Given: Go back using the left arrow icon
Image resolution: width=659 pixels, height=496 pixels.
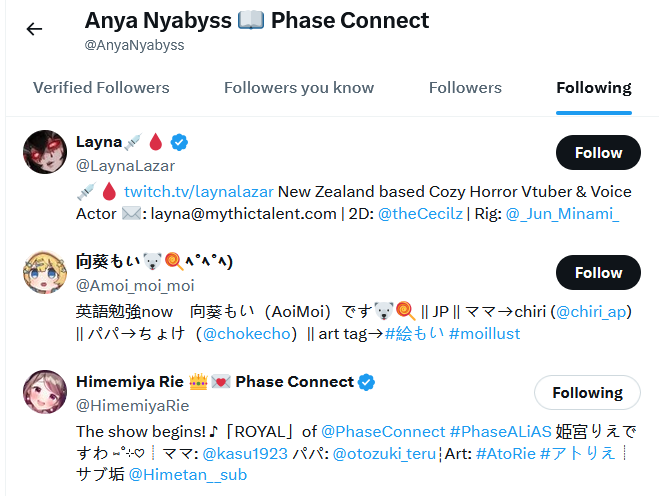Looking at the screenshot, I should (x=34, y=29).
